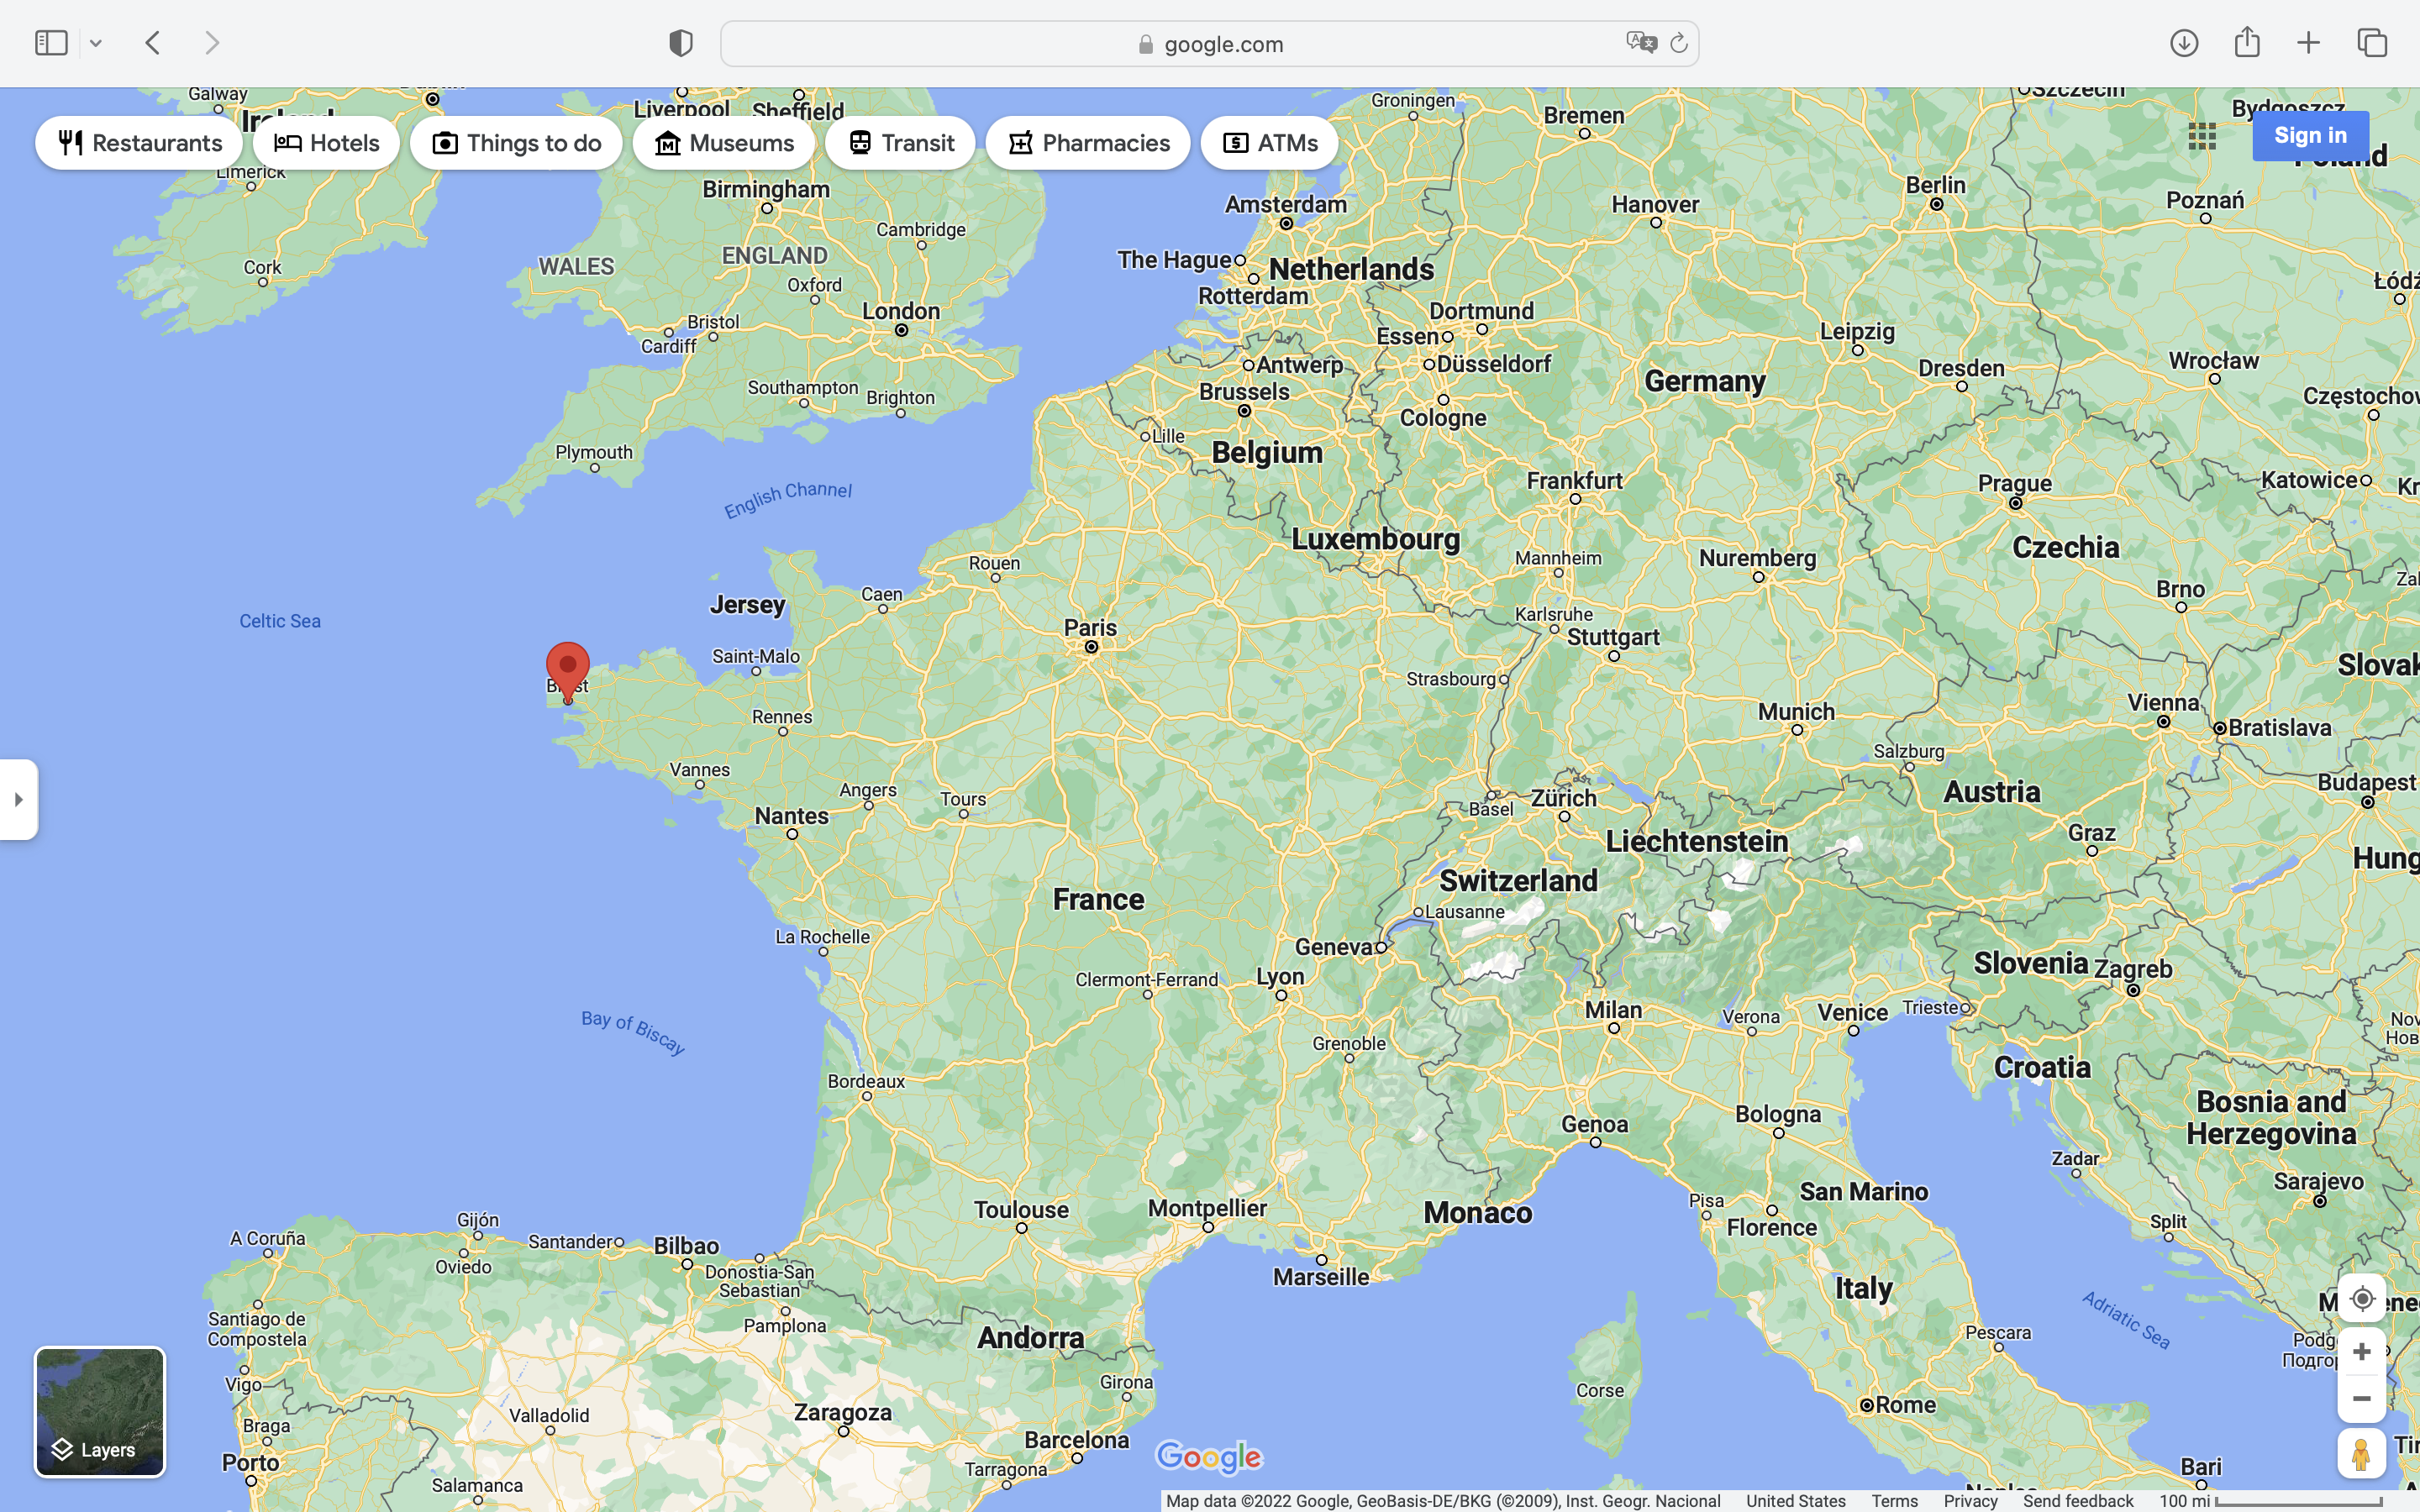This screenshot has width=2420, height=1512.
Task: Toggle the Safari sidebar
Action: (51, 43)
